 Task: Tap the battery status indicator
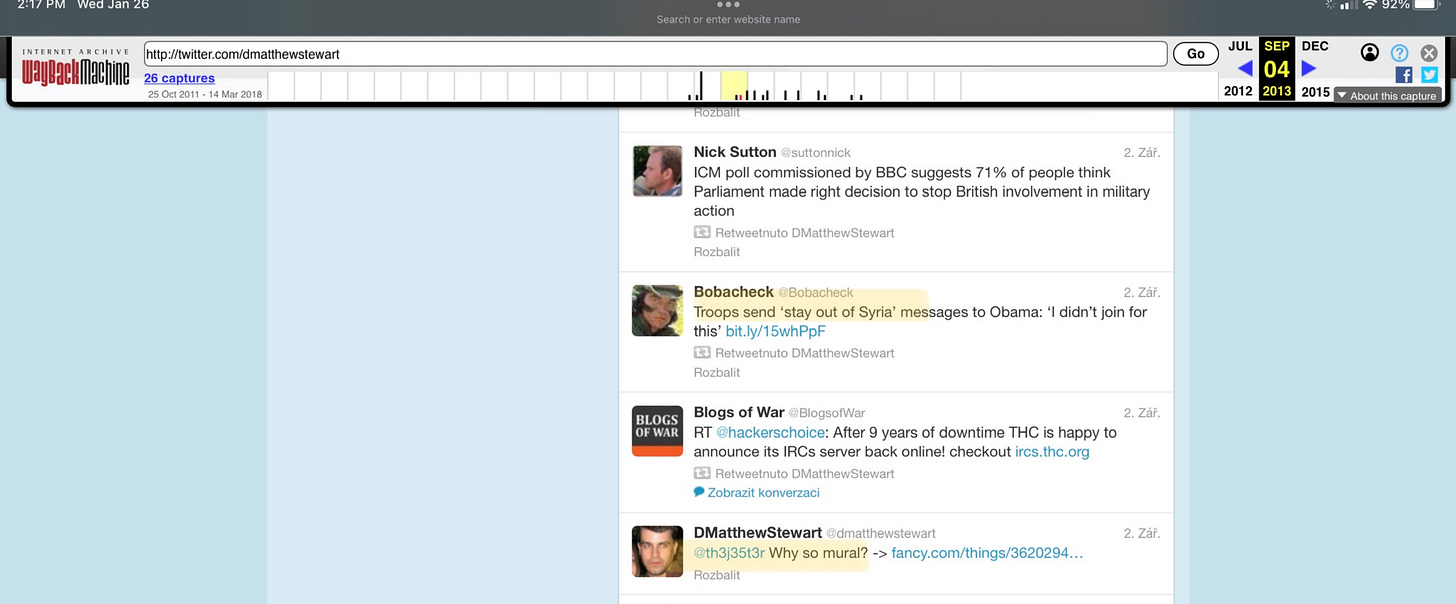[1425, 4]
